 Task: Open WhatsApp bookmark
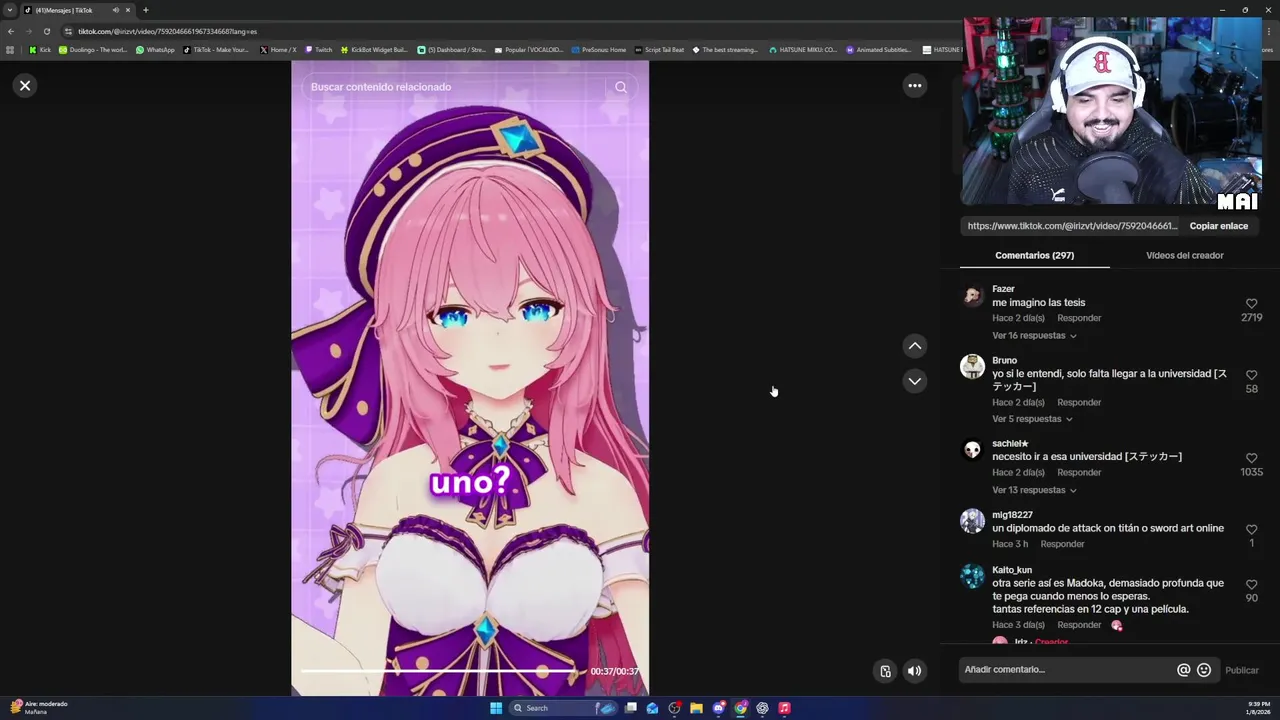click(155, 49)
